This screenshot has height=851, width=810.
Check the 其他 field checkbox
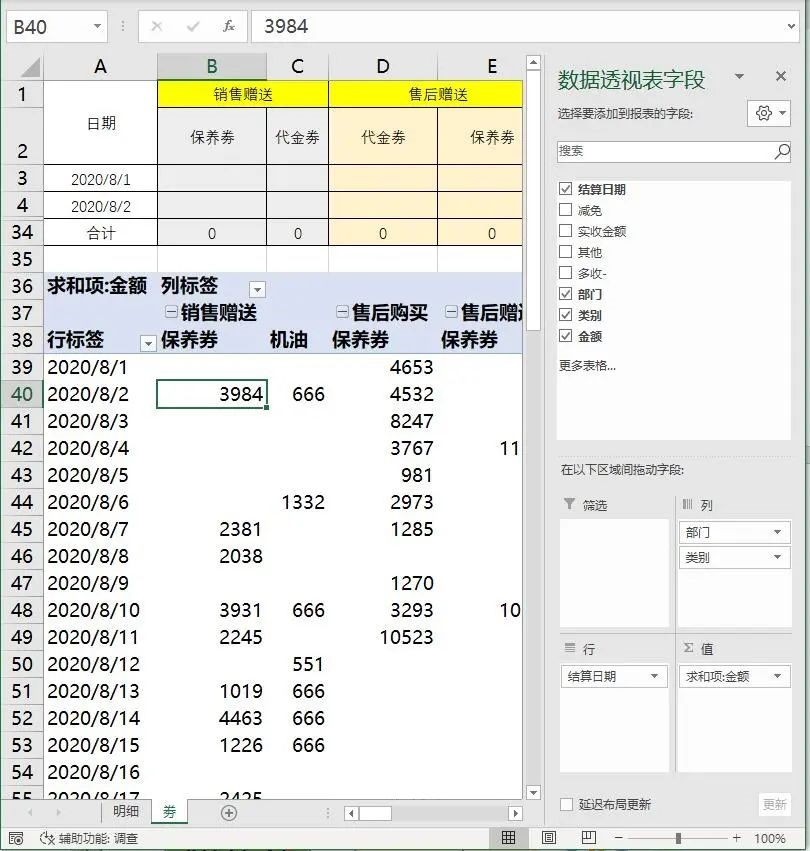click(x=565, y=251)
